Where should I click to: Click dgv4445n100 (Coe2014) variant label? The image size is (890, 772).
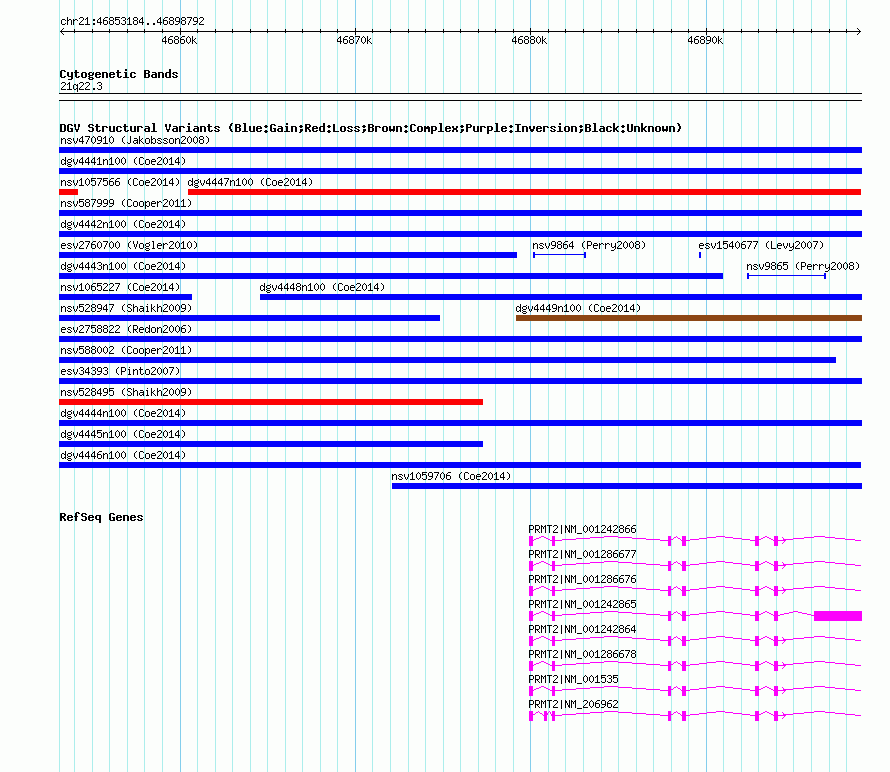click(123, 434)
